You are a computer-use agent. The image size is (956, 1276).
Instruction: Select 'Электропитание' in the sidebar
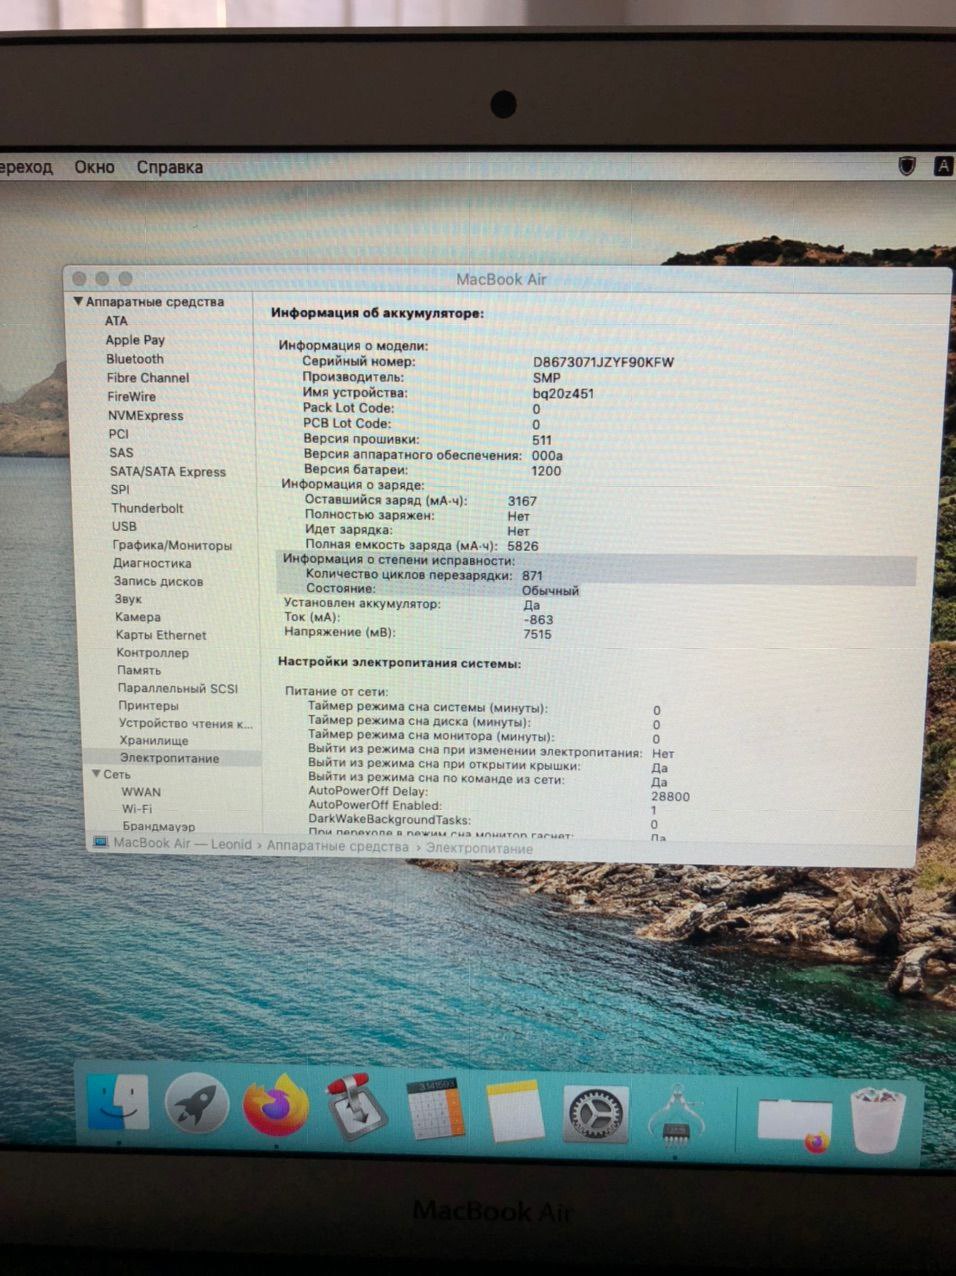point(169,758)
